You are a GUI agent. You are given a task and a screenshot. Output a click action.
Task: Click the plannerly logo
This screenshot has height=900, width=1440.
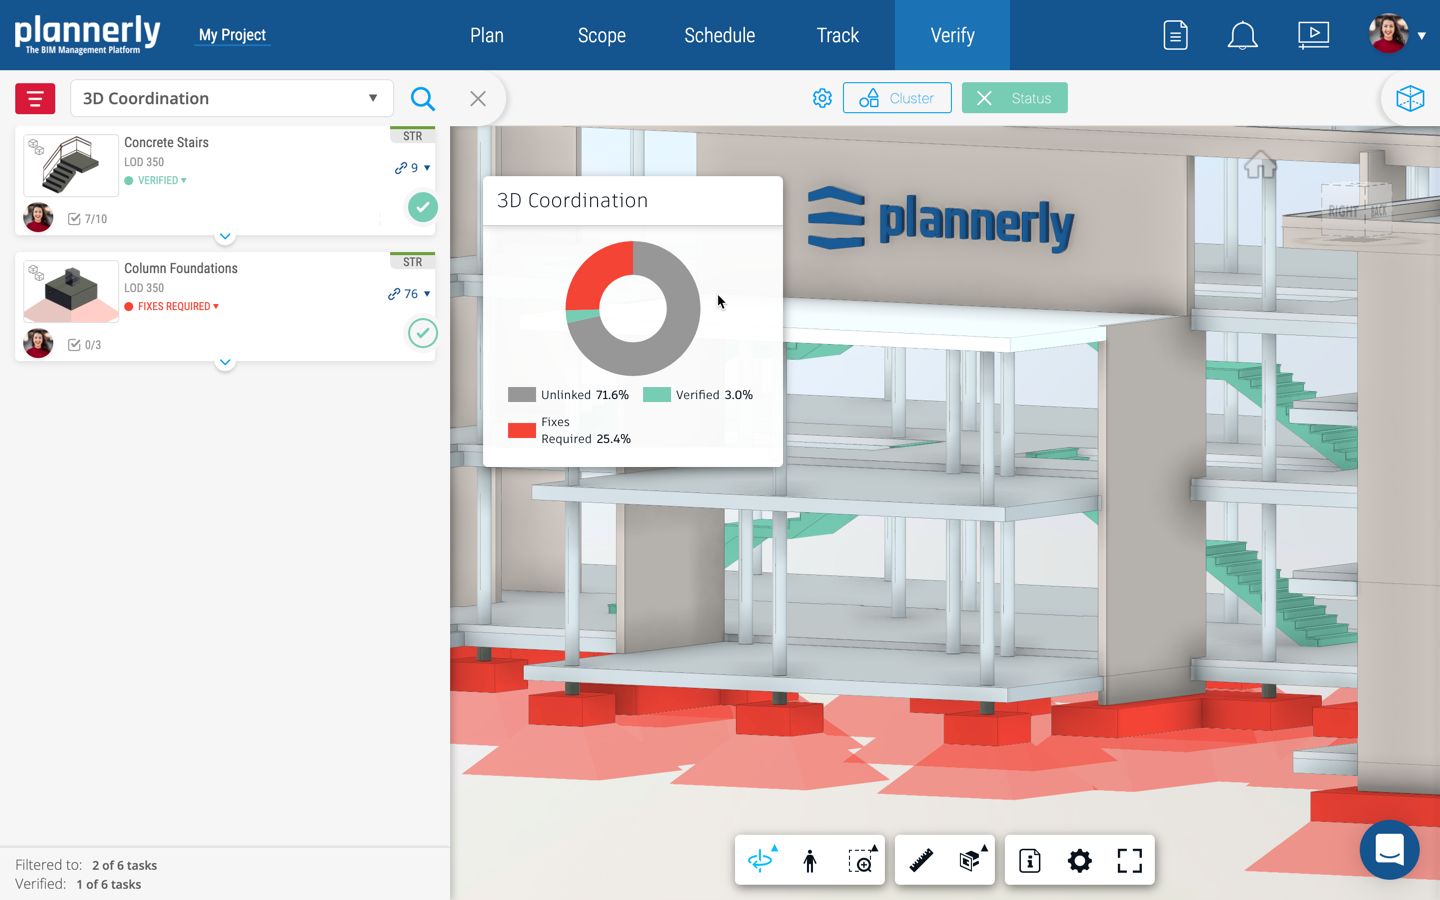click(x=87, y=34)
